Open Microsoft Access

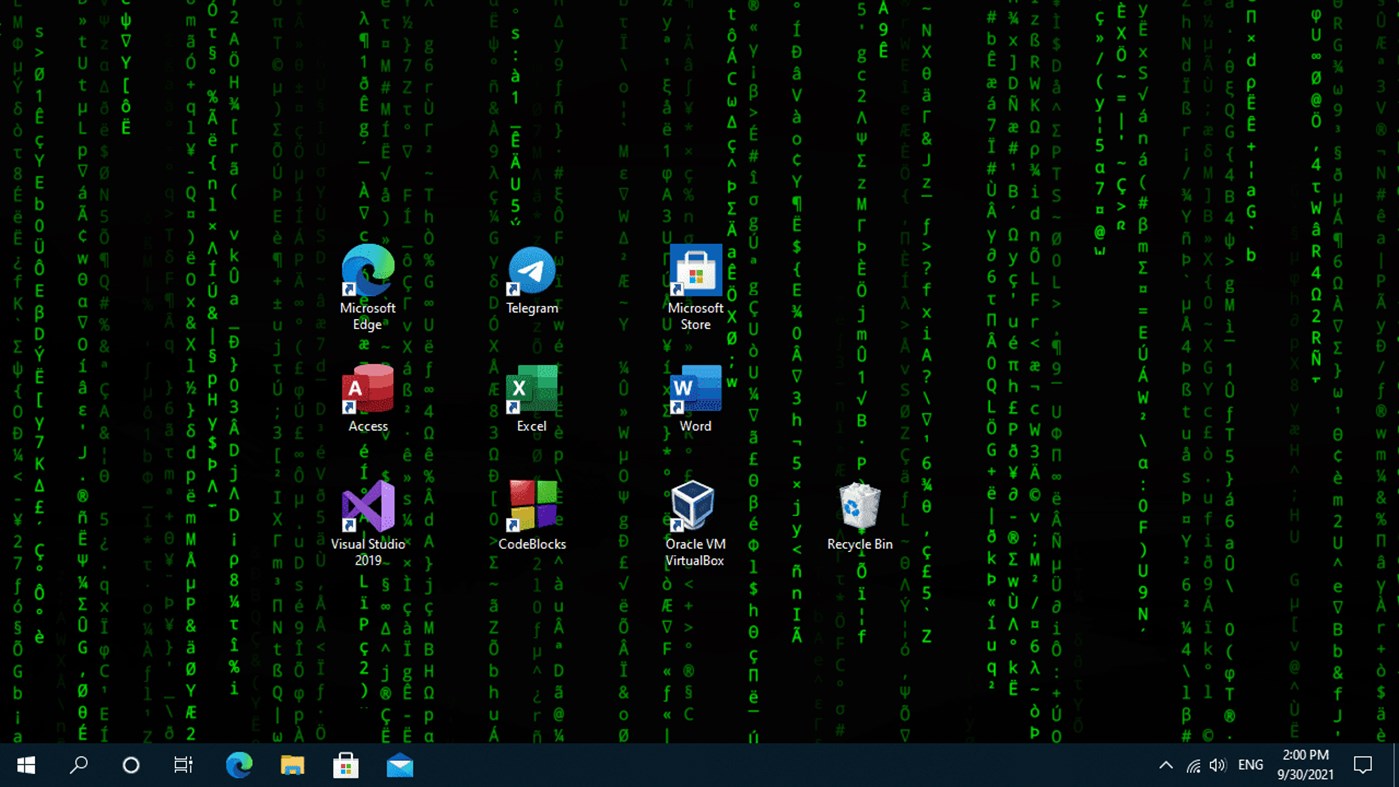click(367, 389)
